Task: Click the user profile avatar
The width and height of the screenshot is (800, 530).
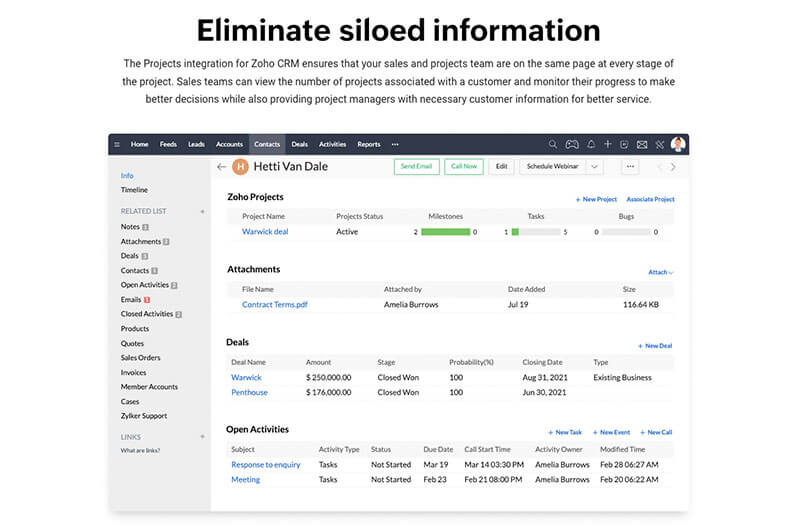Action: point(678,144)
